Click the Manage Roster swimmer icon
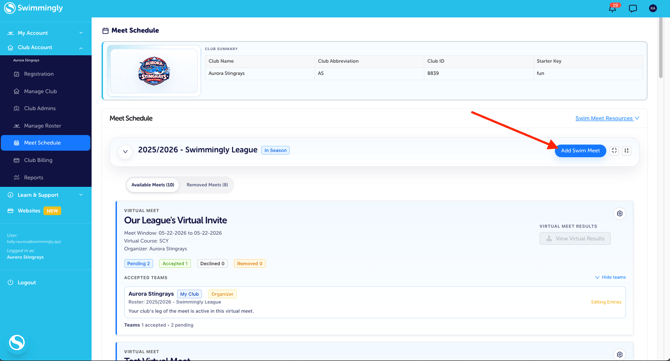Image resolution: width=670 pixels, height=361 pixels. tap(16, 126)
